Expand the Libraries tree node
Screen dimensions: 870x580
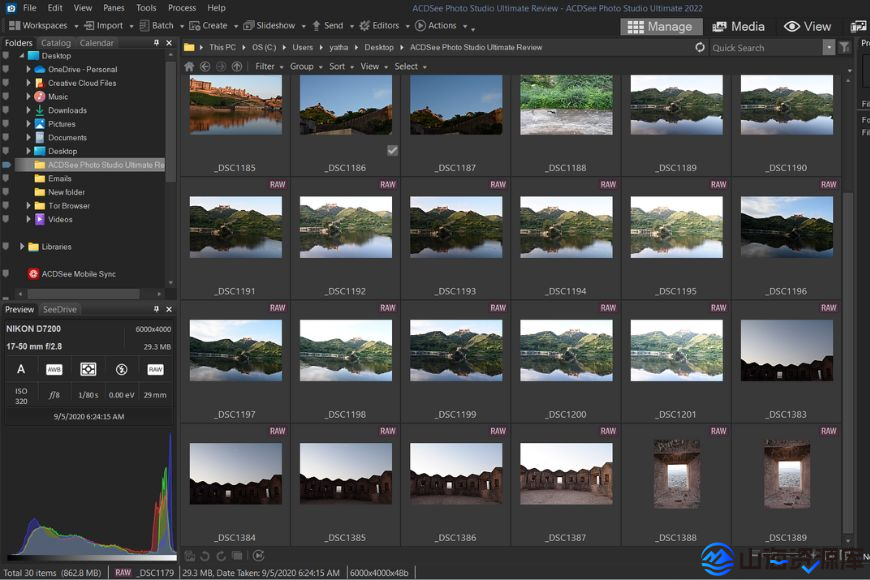(x=23, y=246)
